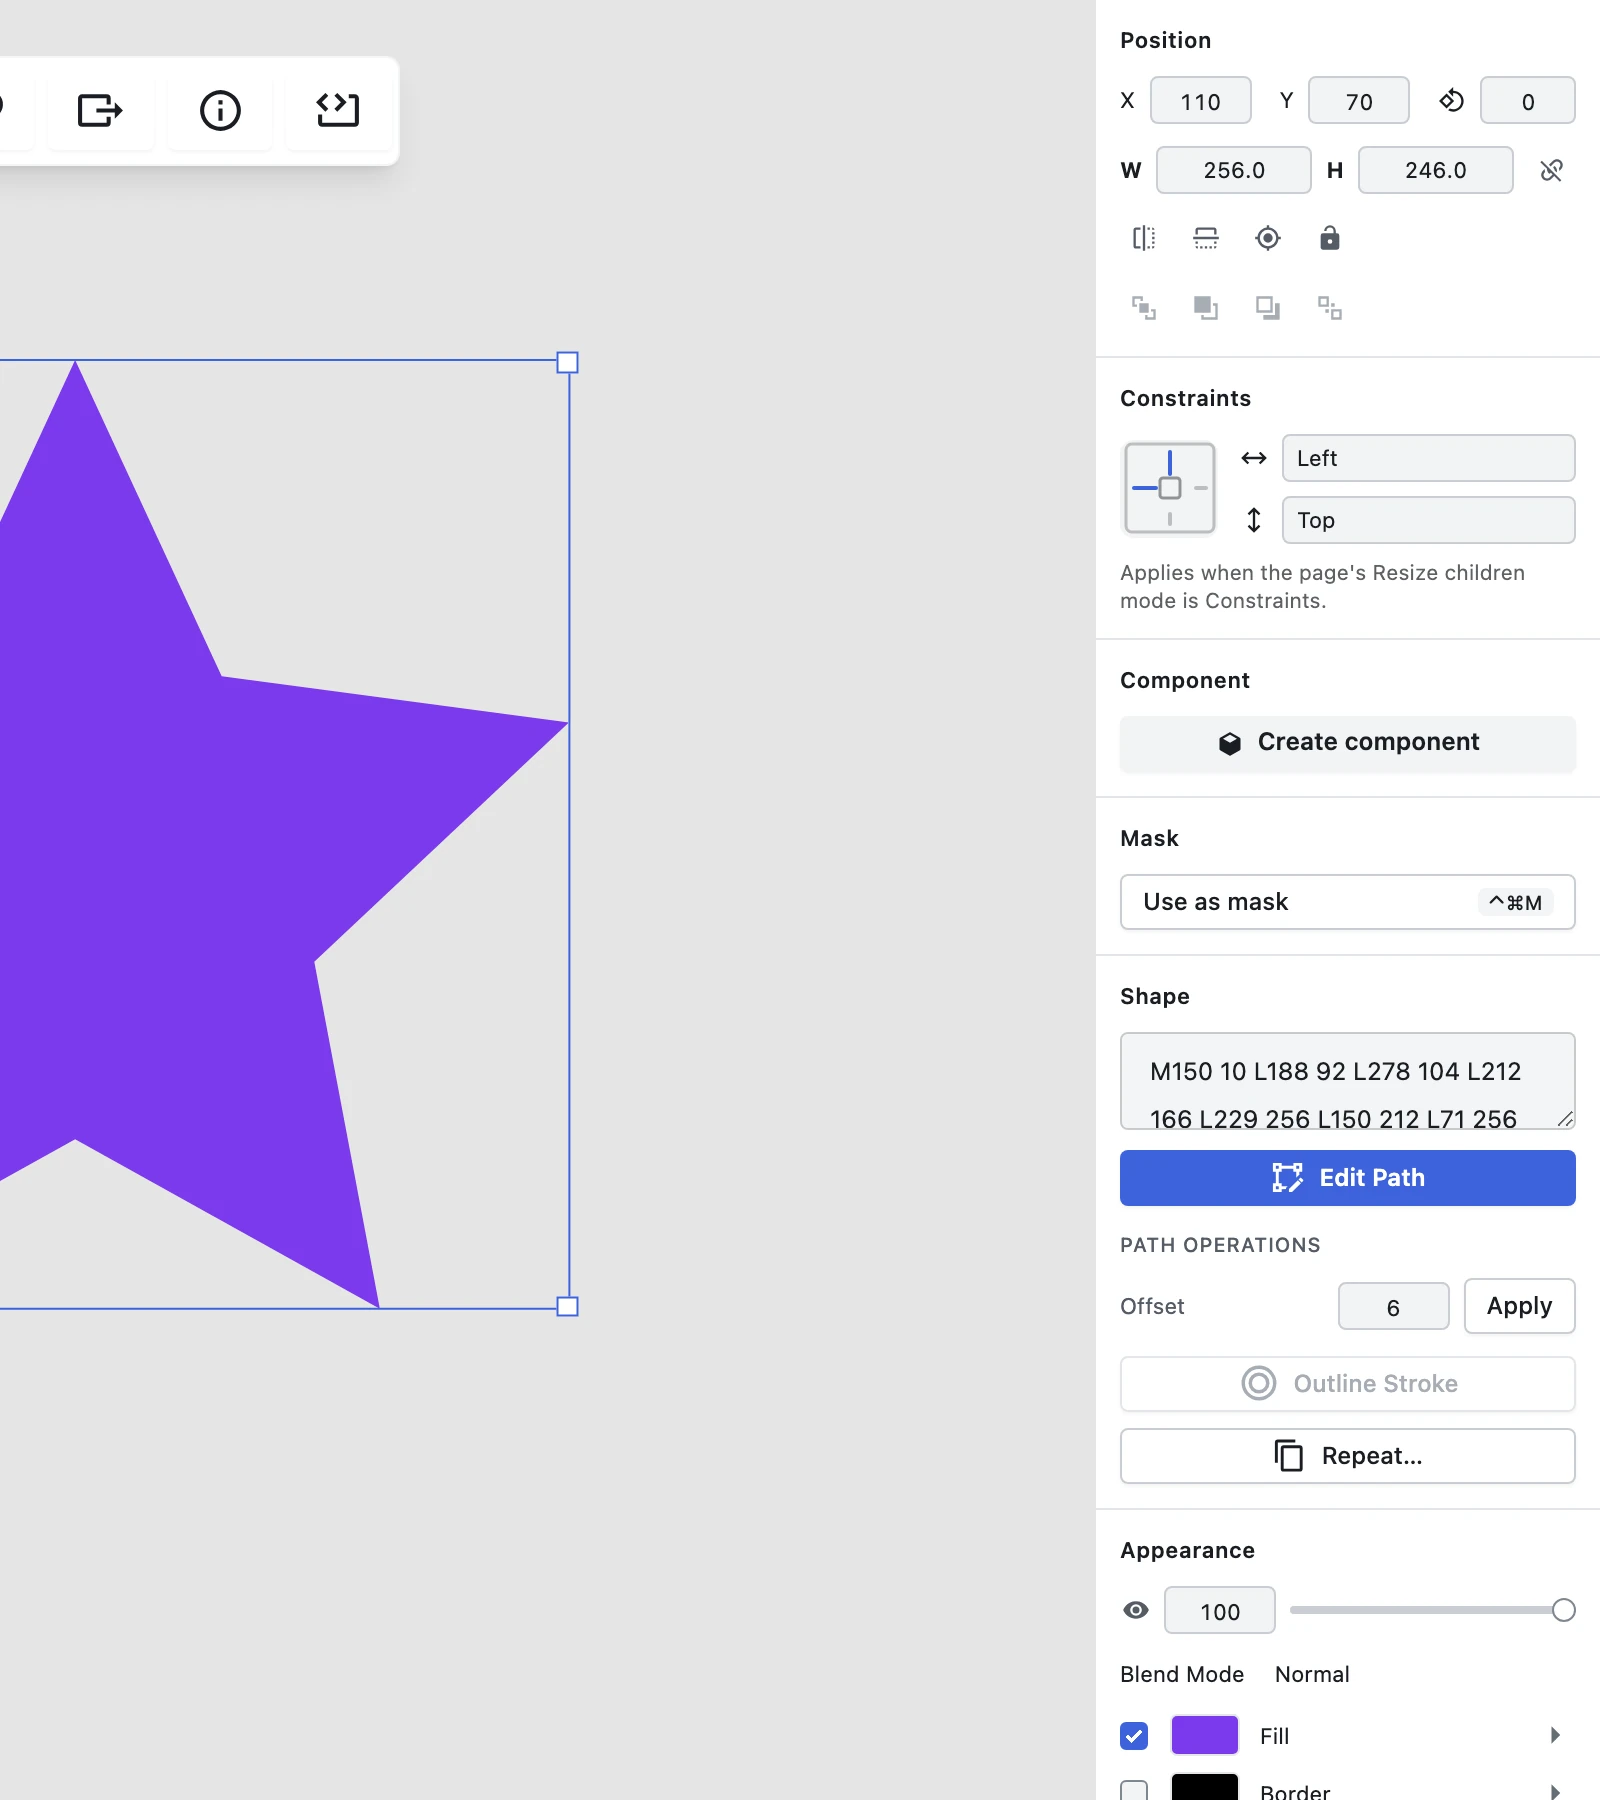Click the Outline Stroke button
The width and height of the screenshot is (1600, 1800).
(1348, 1384)
